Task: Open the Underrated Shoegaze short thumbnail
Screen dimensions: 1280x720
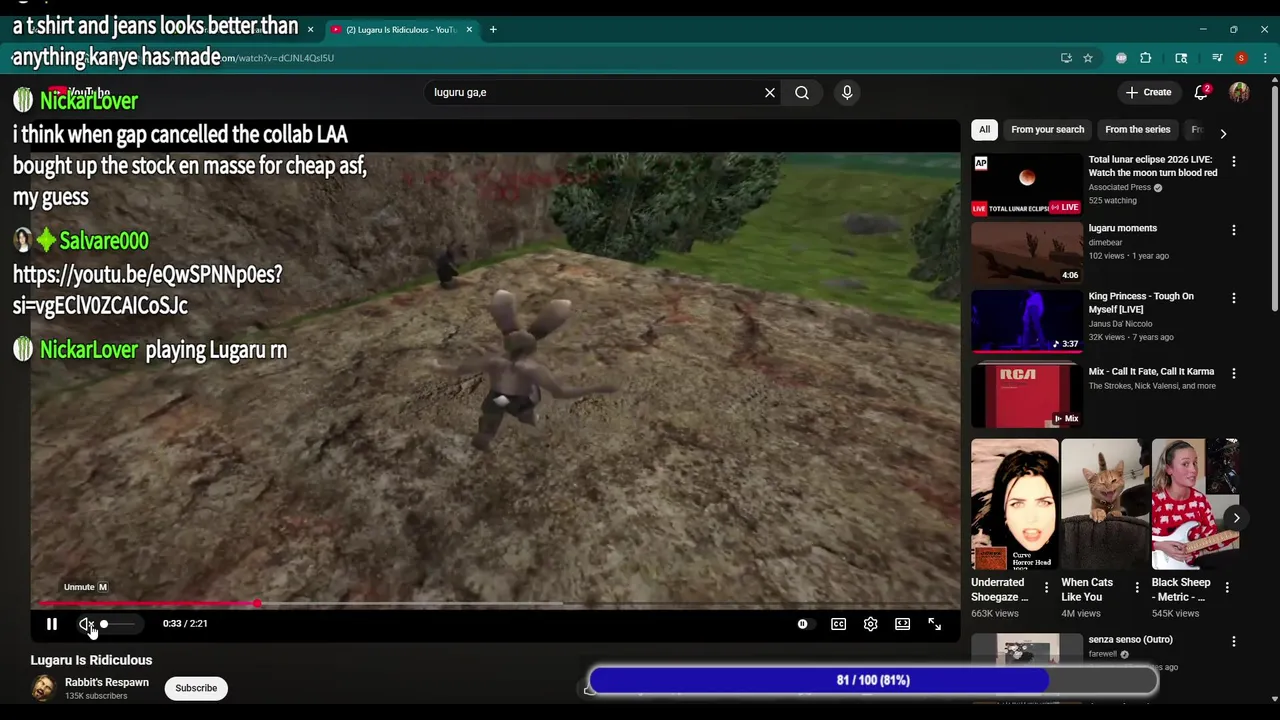Action: (x=1014, y=504)
